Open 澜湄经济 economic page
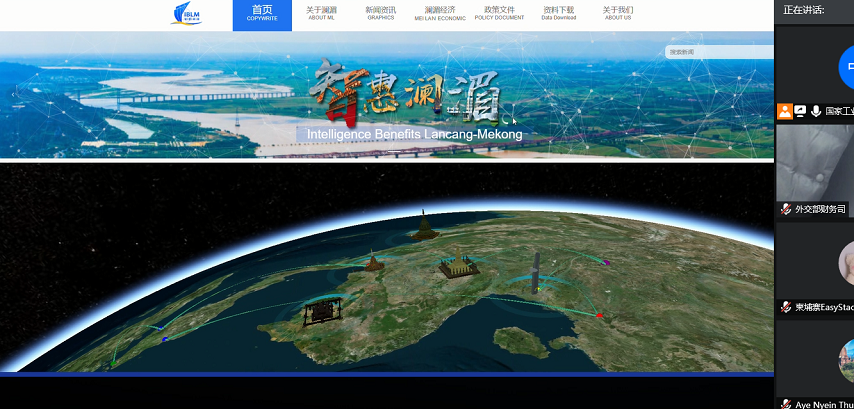The height and width of the screenshot is (409, 854). coord(440,14)
